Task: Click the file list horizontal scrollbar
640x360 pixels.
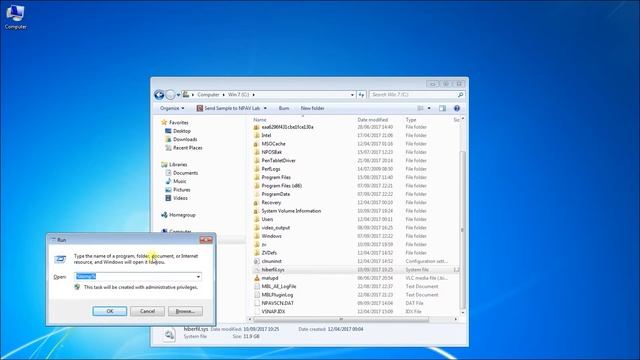Action: [x=341, y=319]
